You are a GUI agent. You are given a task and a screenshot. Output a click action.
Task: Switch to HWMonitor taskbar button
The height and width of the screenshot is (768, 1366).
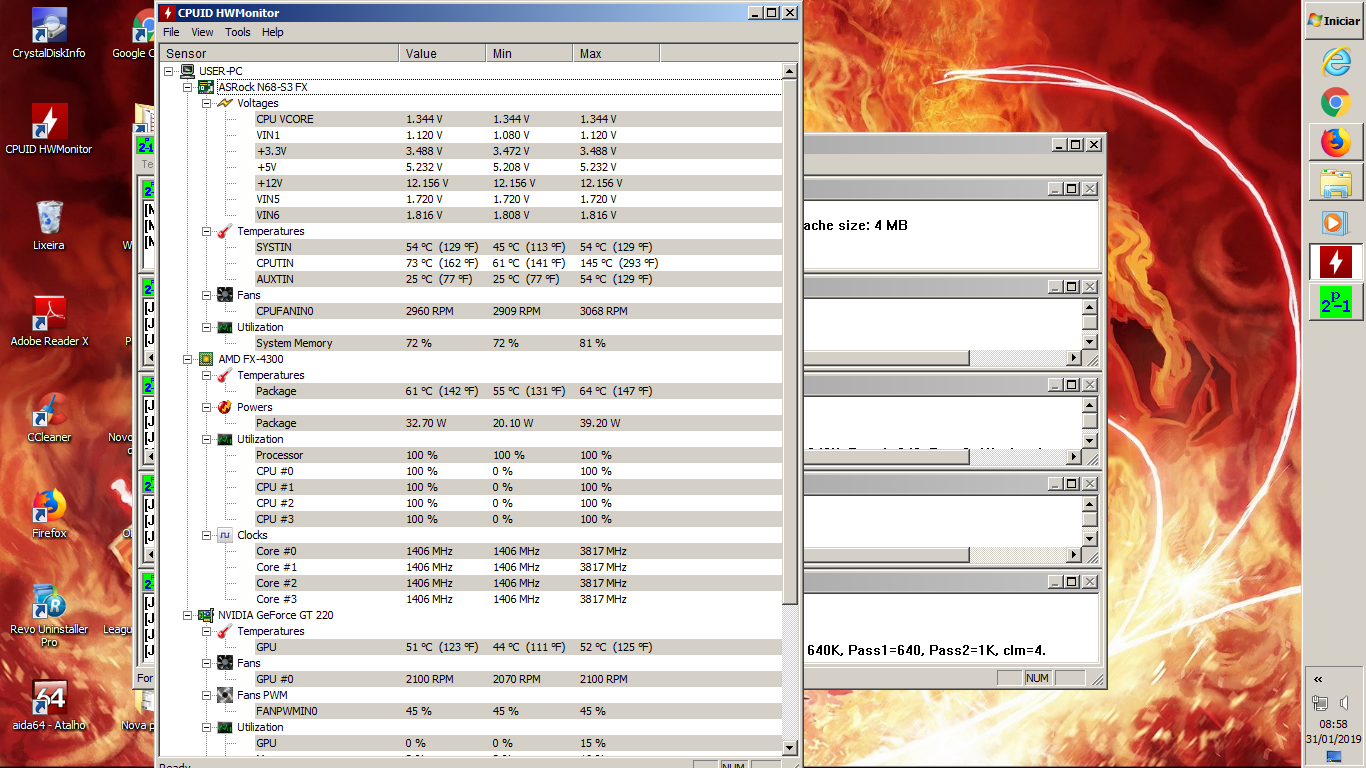click(x=1334, y=262)
